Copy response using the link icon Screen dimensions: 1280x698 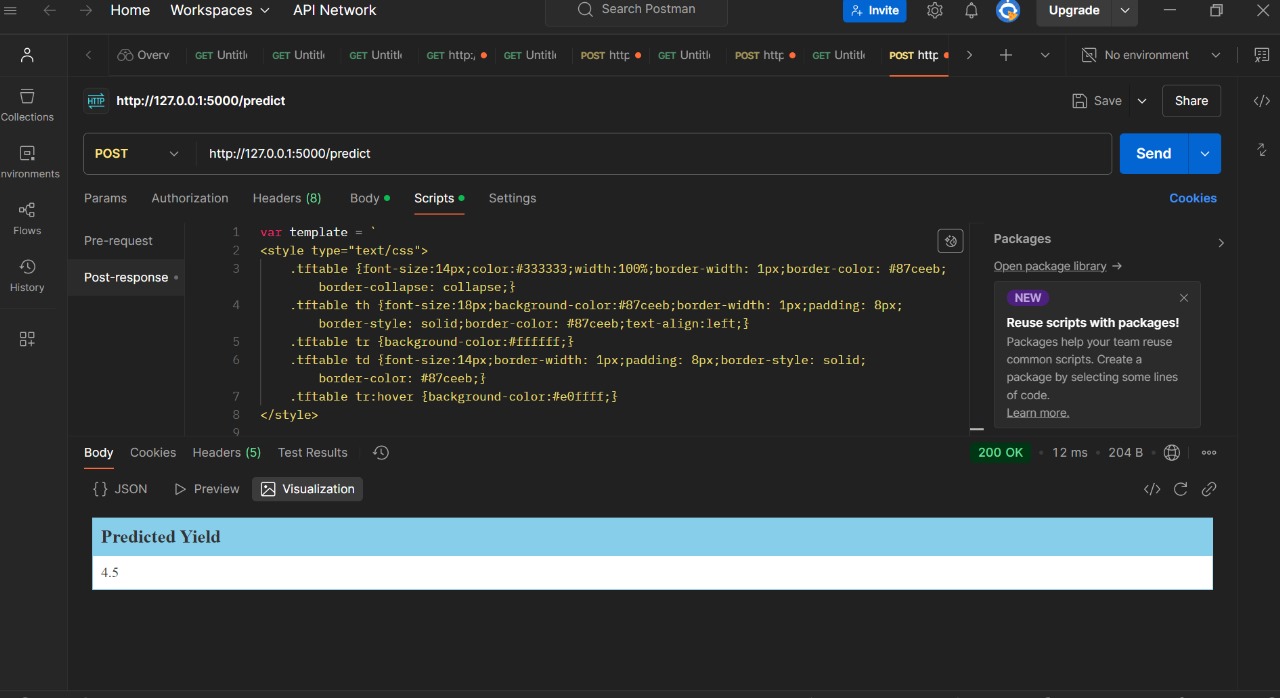[1209, 489]
